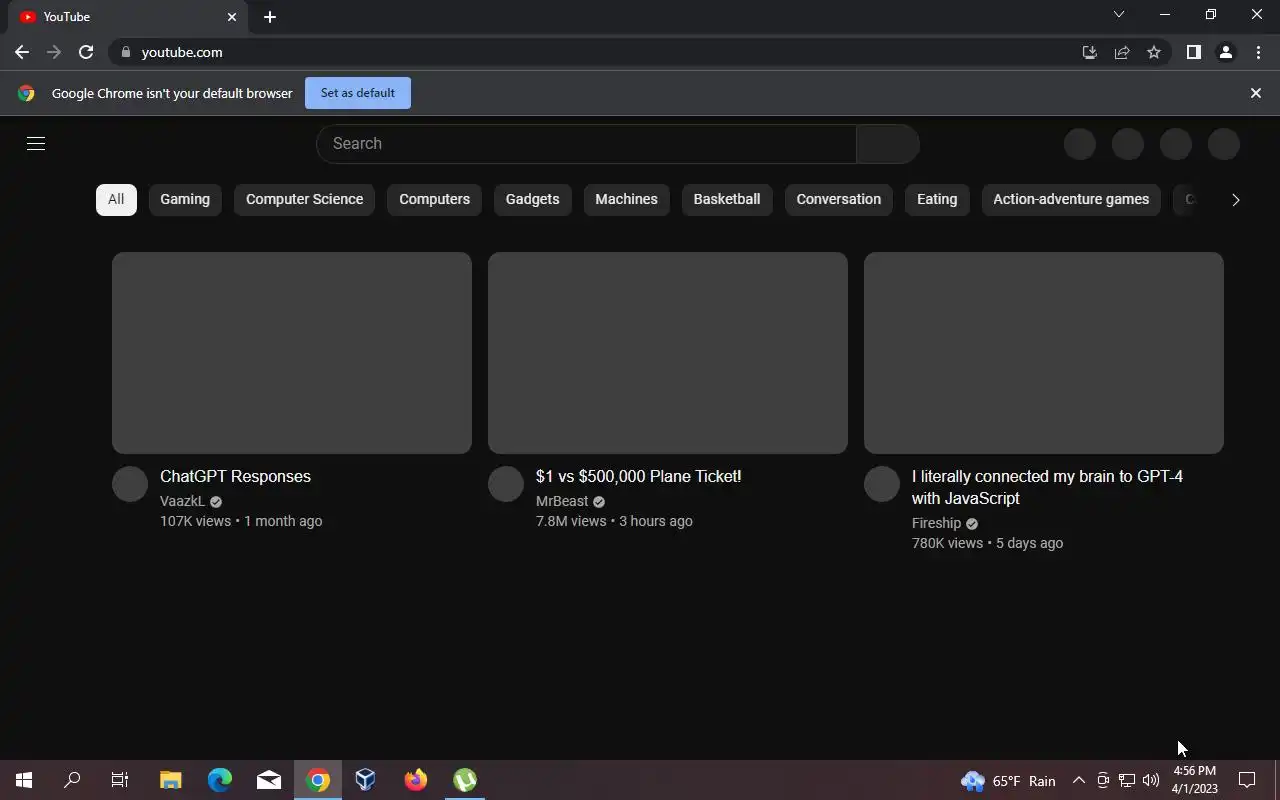Click the $1 vs $500,000 Plane Ticket! title
The height and width of the screenshot is (800, 1280).
638,476
